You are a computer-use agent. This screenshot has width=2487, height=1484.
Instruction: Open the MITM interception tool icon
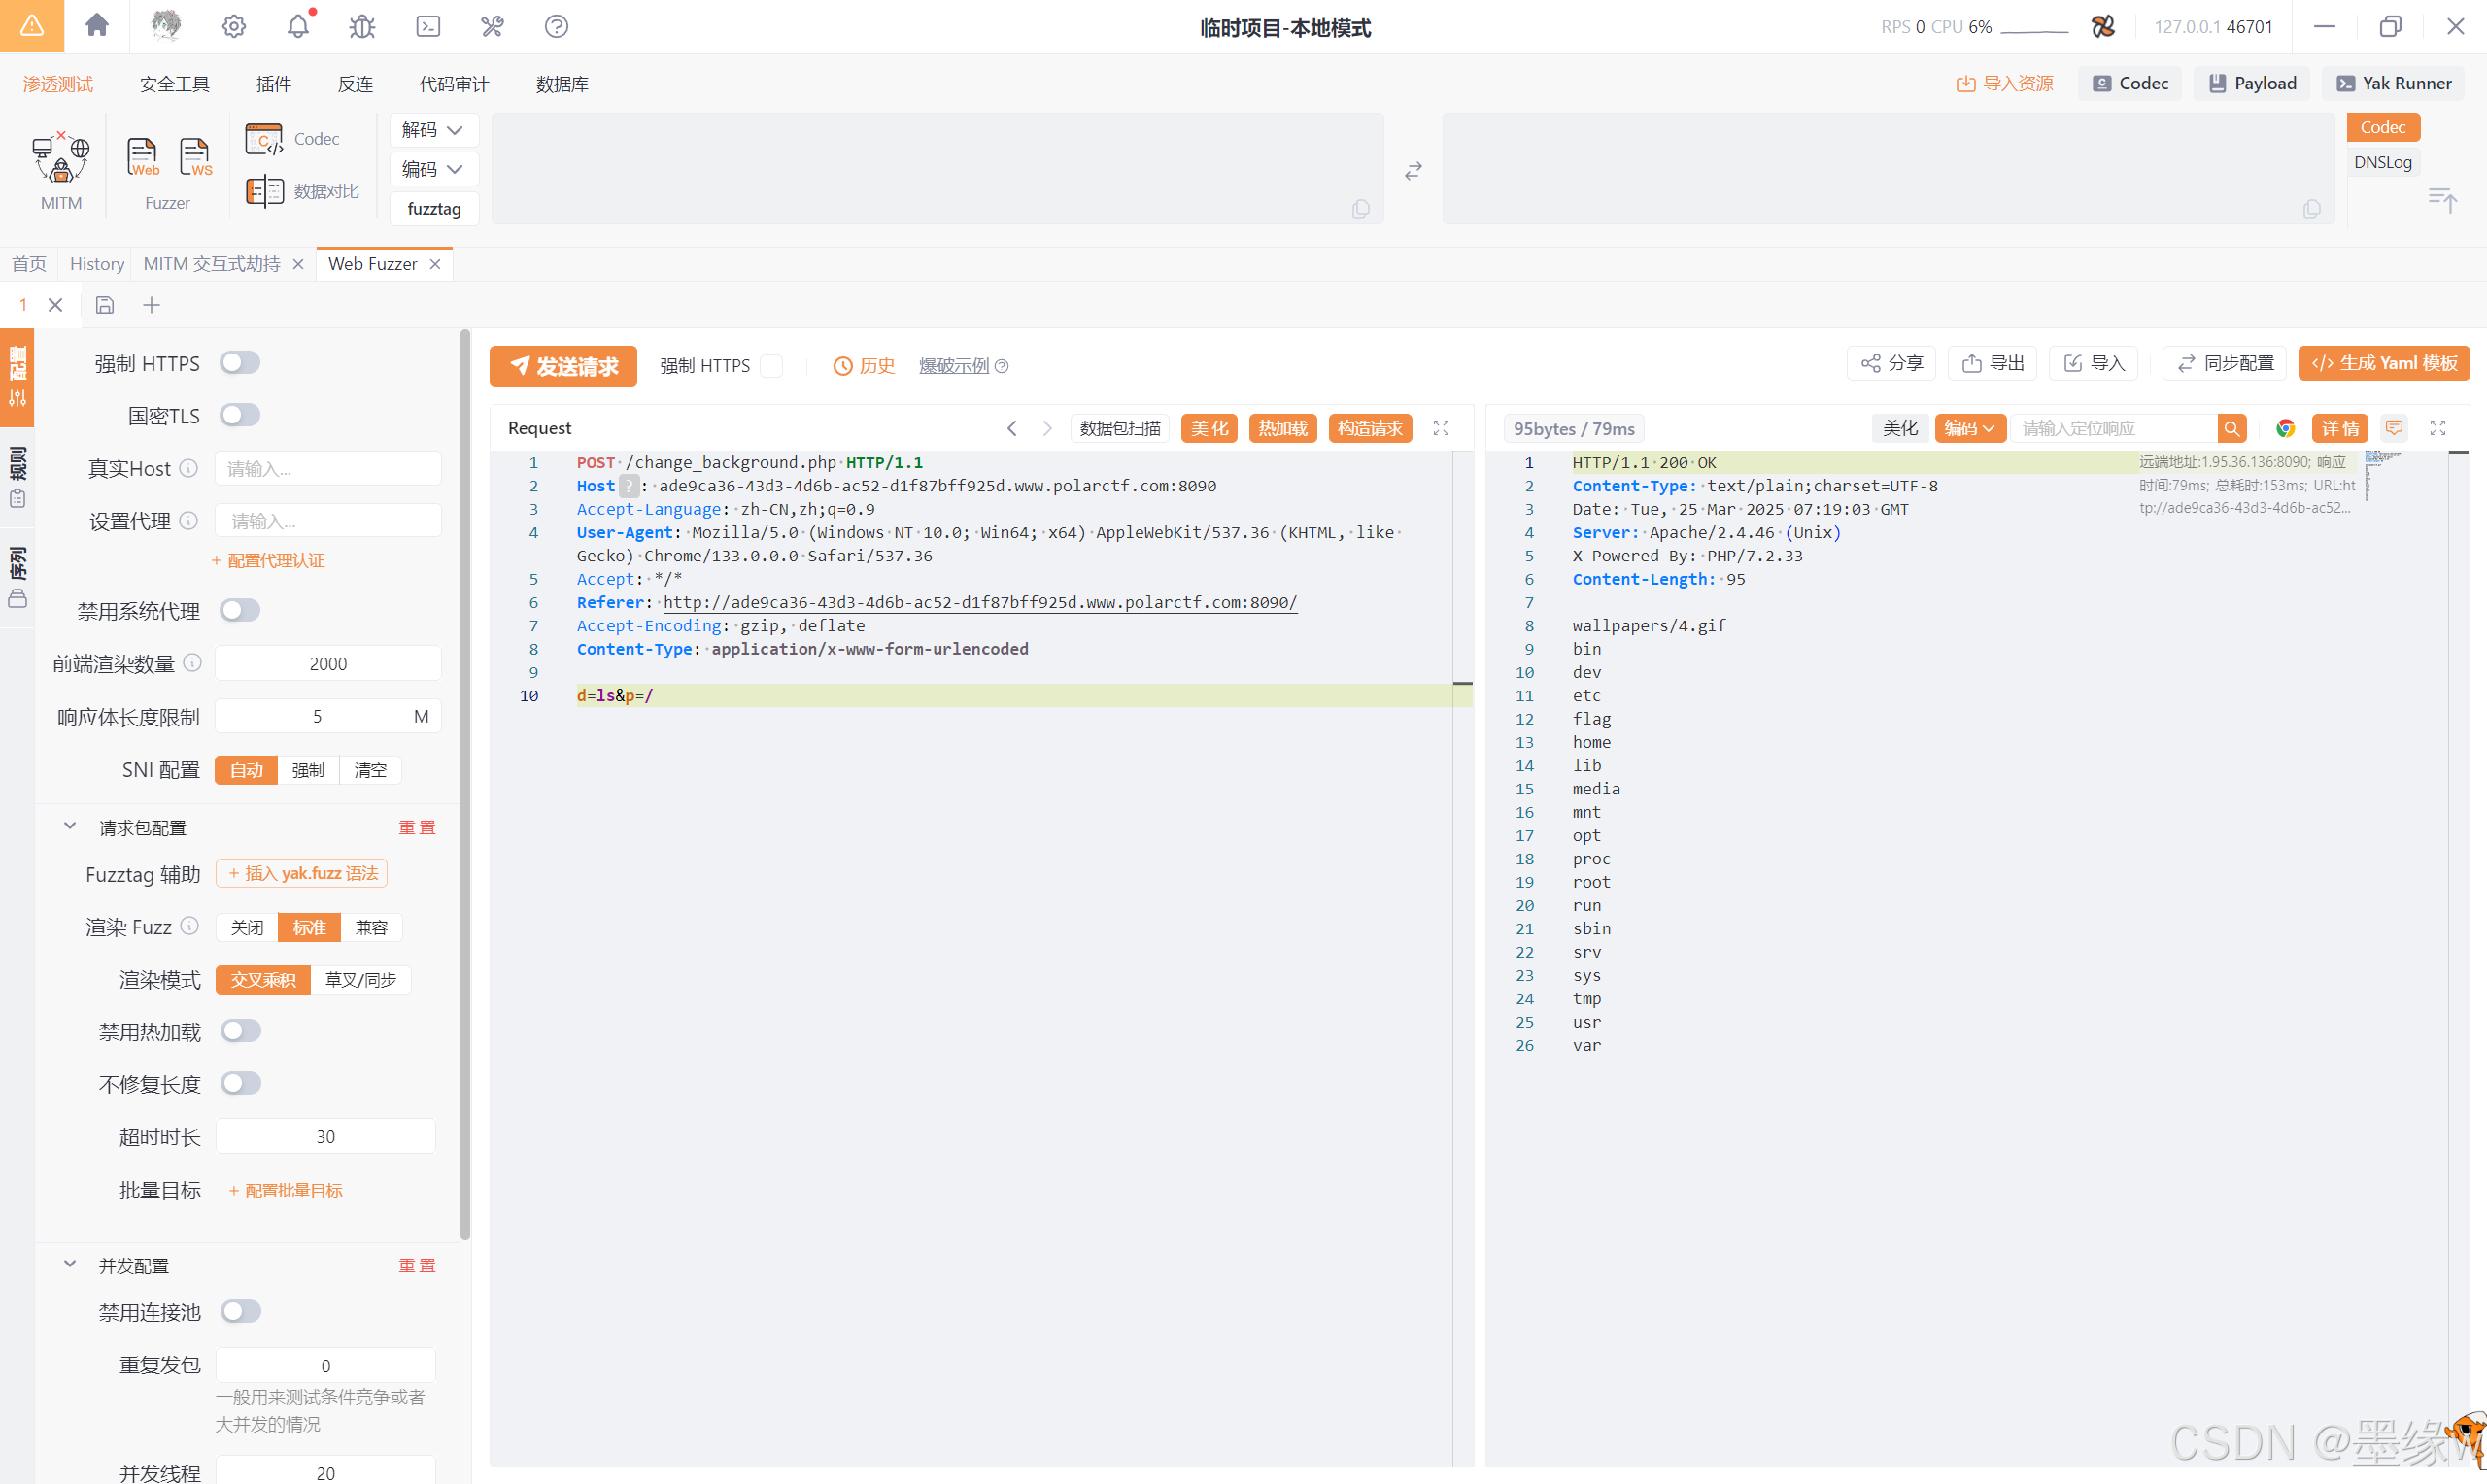click(x=60, y=158)
